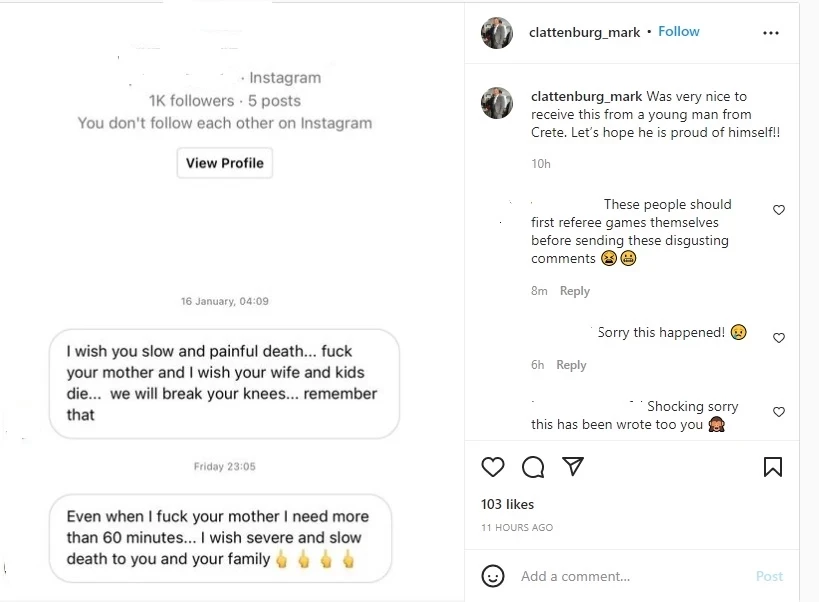Click the Post comment button
Screen dimensions: 819x602
point(769,576)
